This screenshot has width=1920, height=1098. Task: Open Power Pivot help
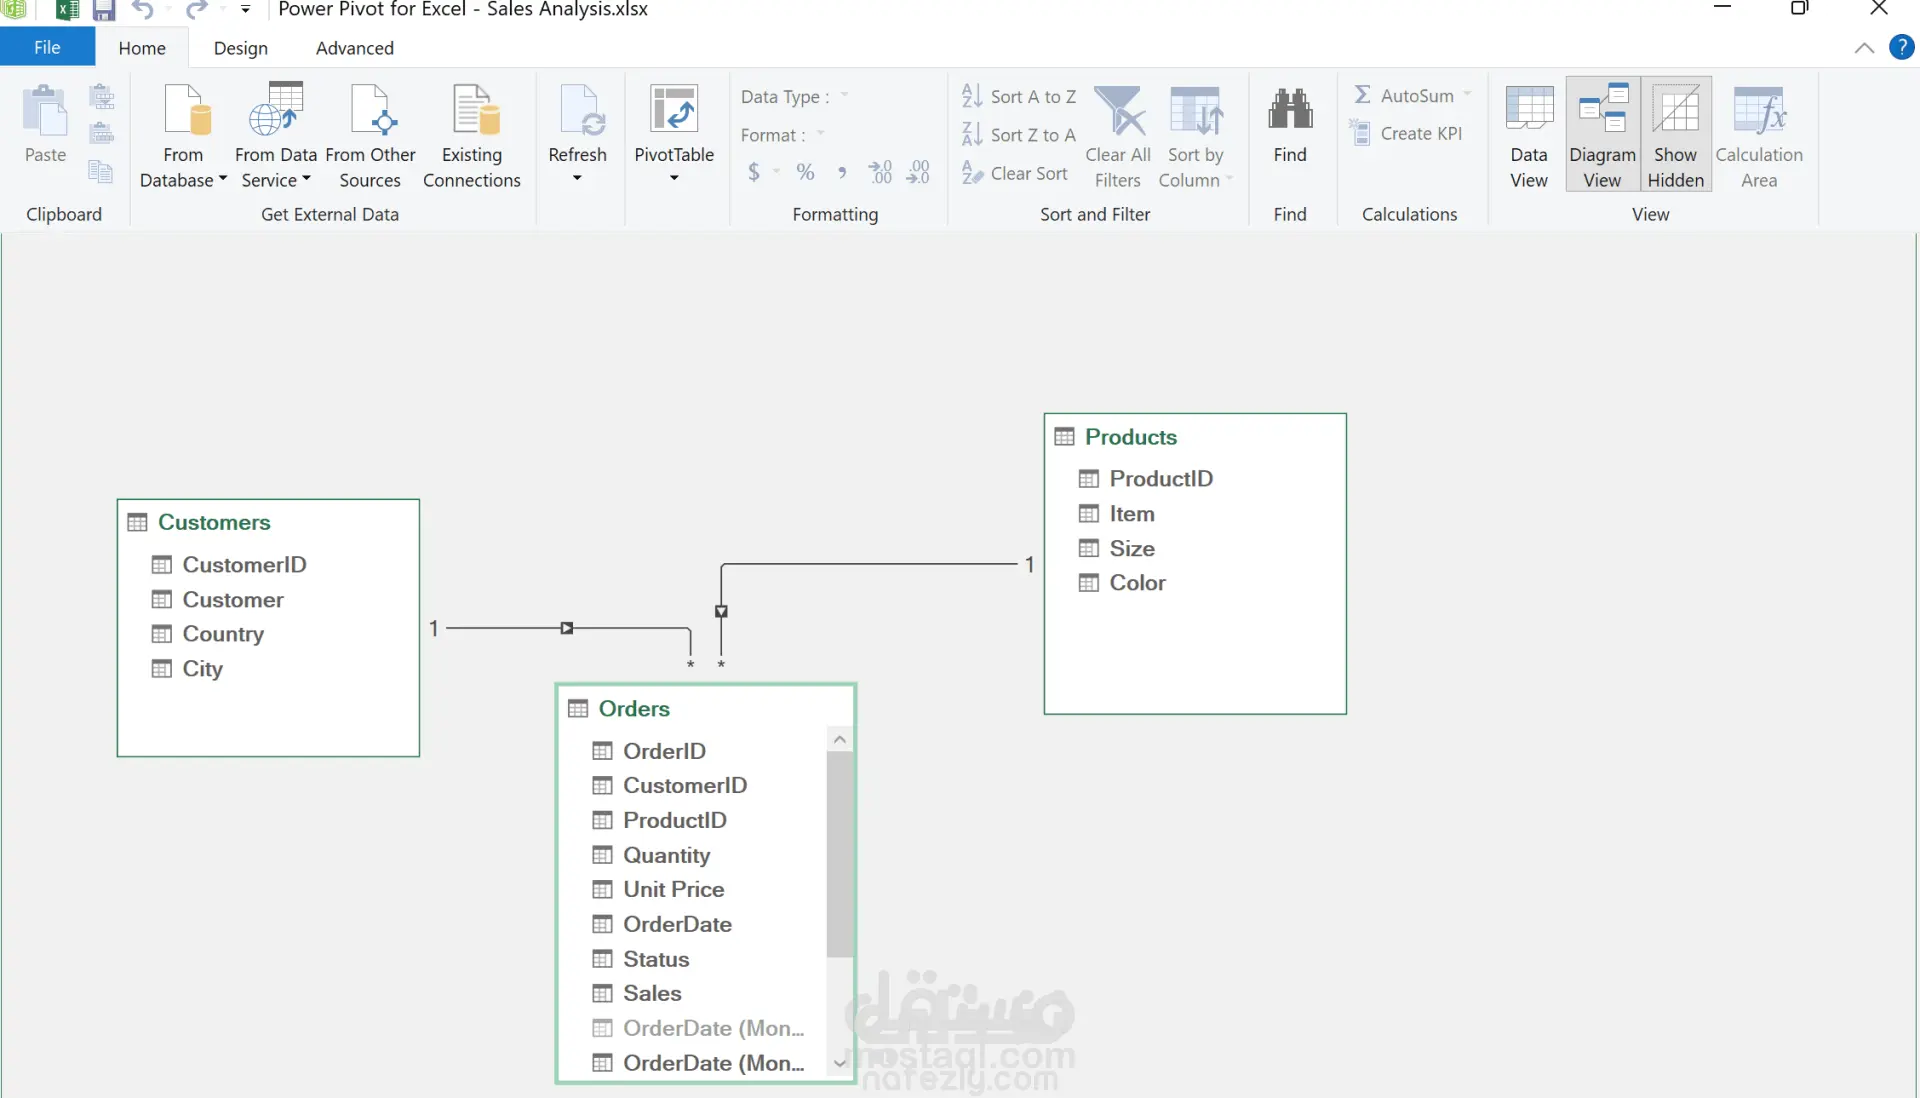click(1901, 47)
